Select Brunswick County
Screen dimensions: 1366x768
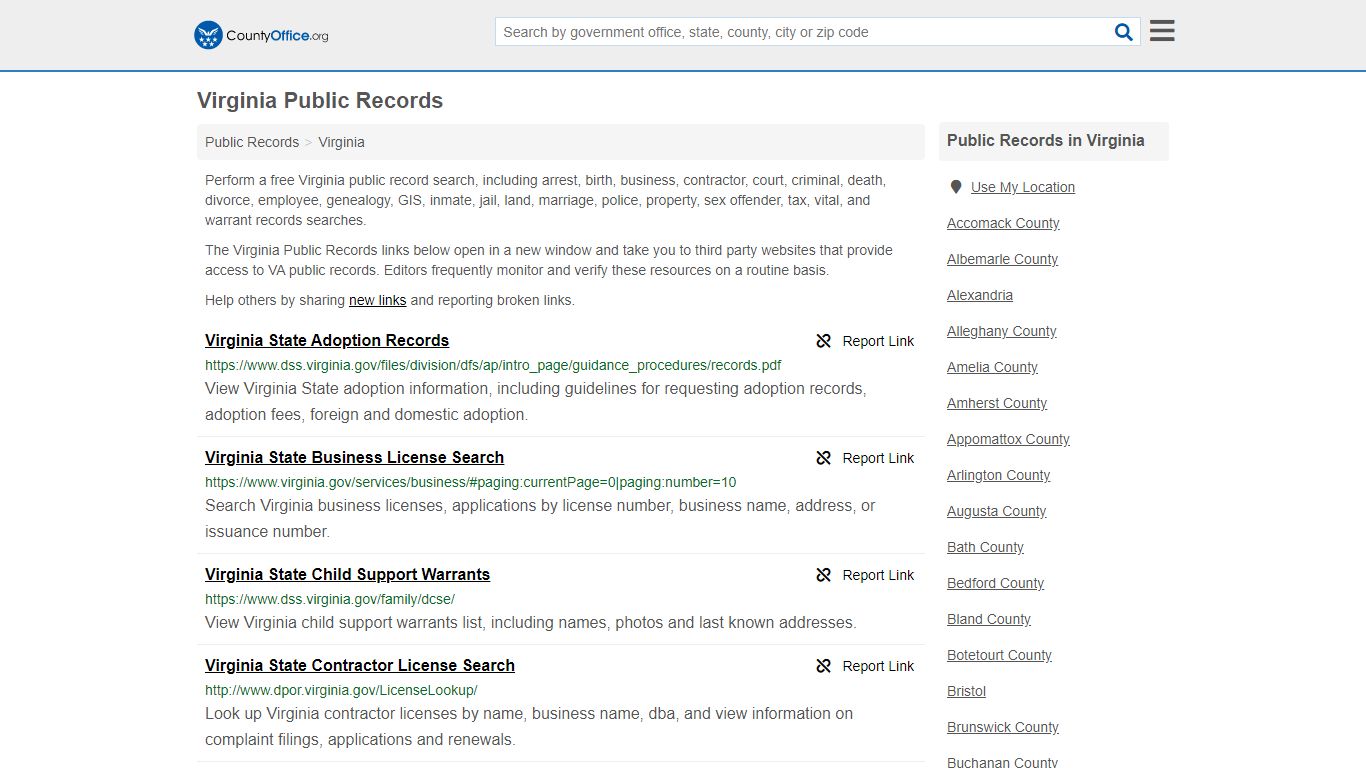coord(1003,727)
